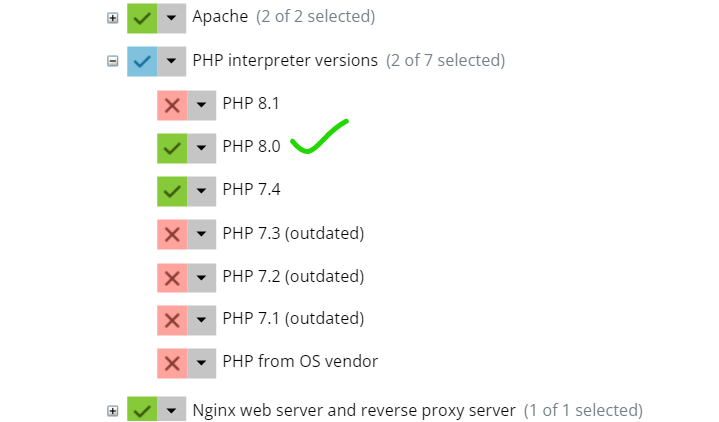Viewport: 719px width, 422px height.
Task: Collapse the PHP interpreter versions node
Action: pos(112,61)
